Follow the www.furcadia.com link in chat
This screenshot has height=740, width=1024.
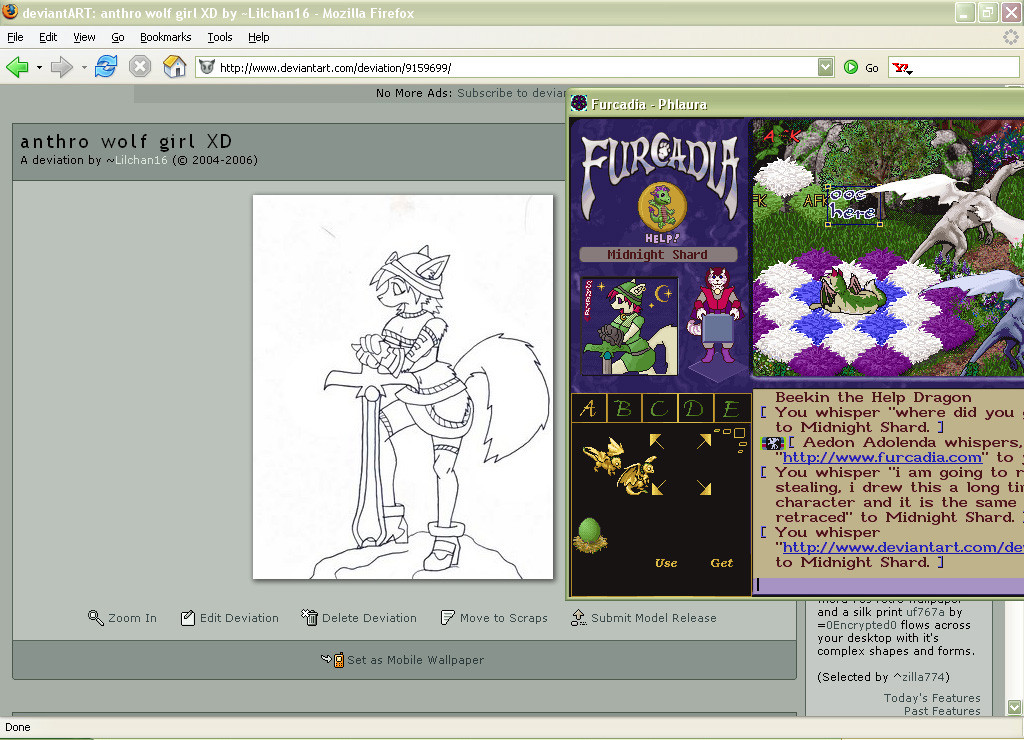point(882,457)
